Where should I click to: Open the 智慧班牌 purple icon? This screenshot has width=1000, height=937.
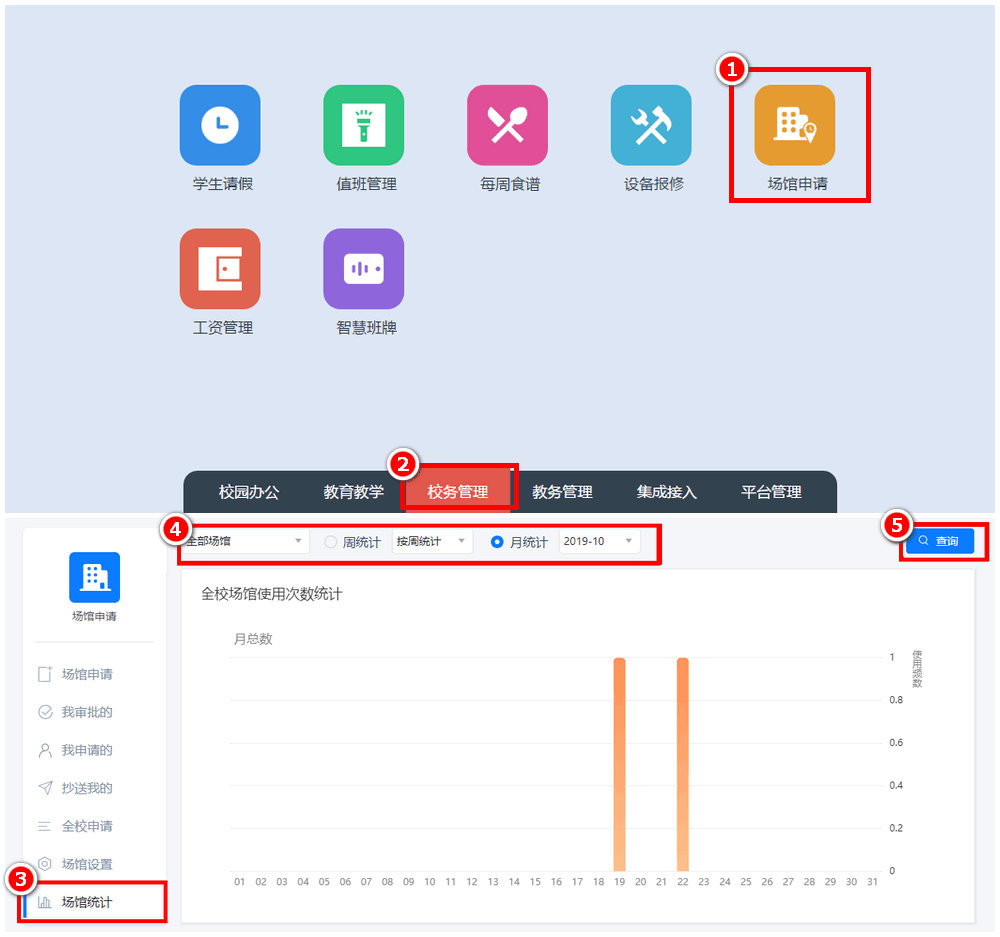click(363, 269)
